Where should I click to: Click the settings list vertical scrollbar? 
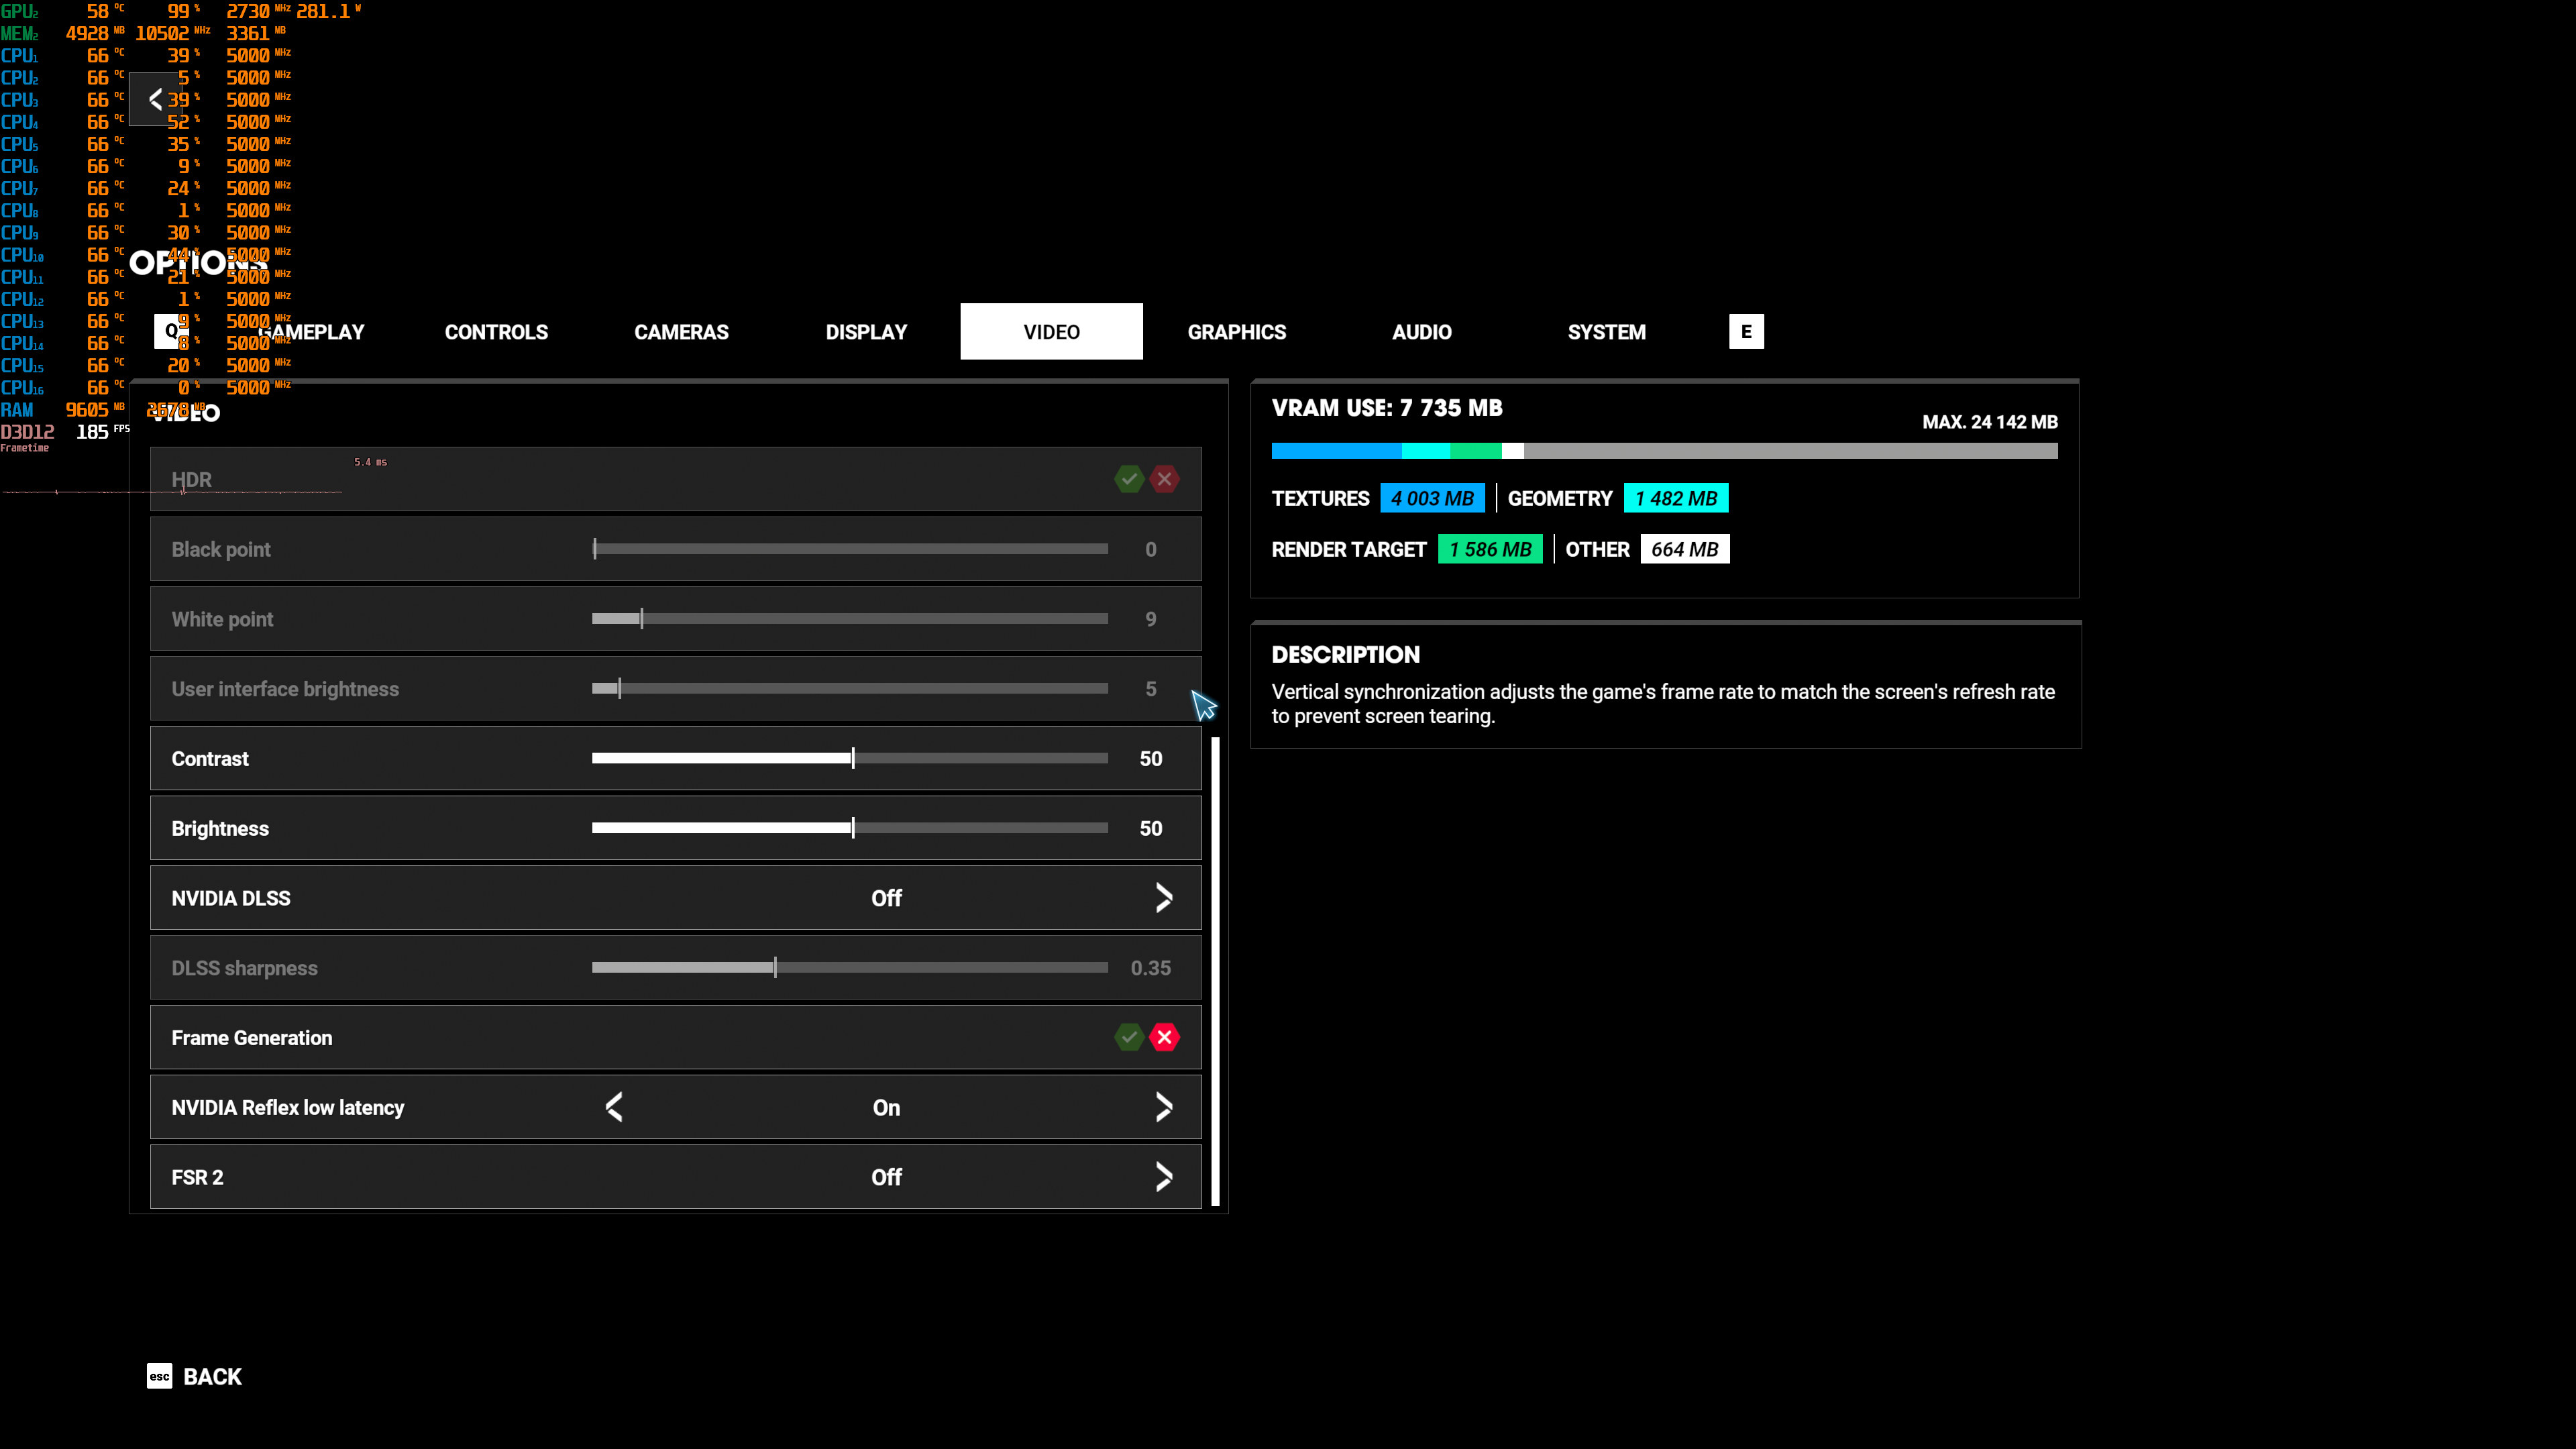[x=1215, y=970]
